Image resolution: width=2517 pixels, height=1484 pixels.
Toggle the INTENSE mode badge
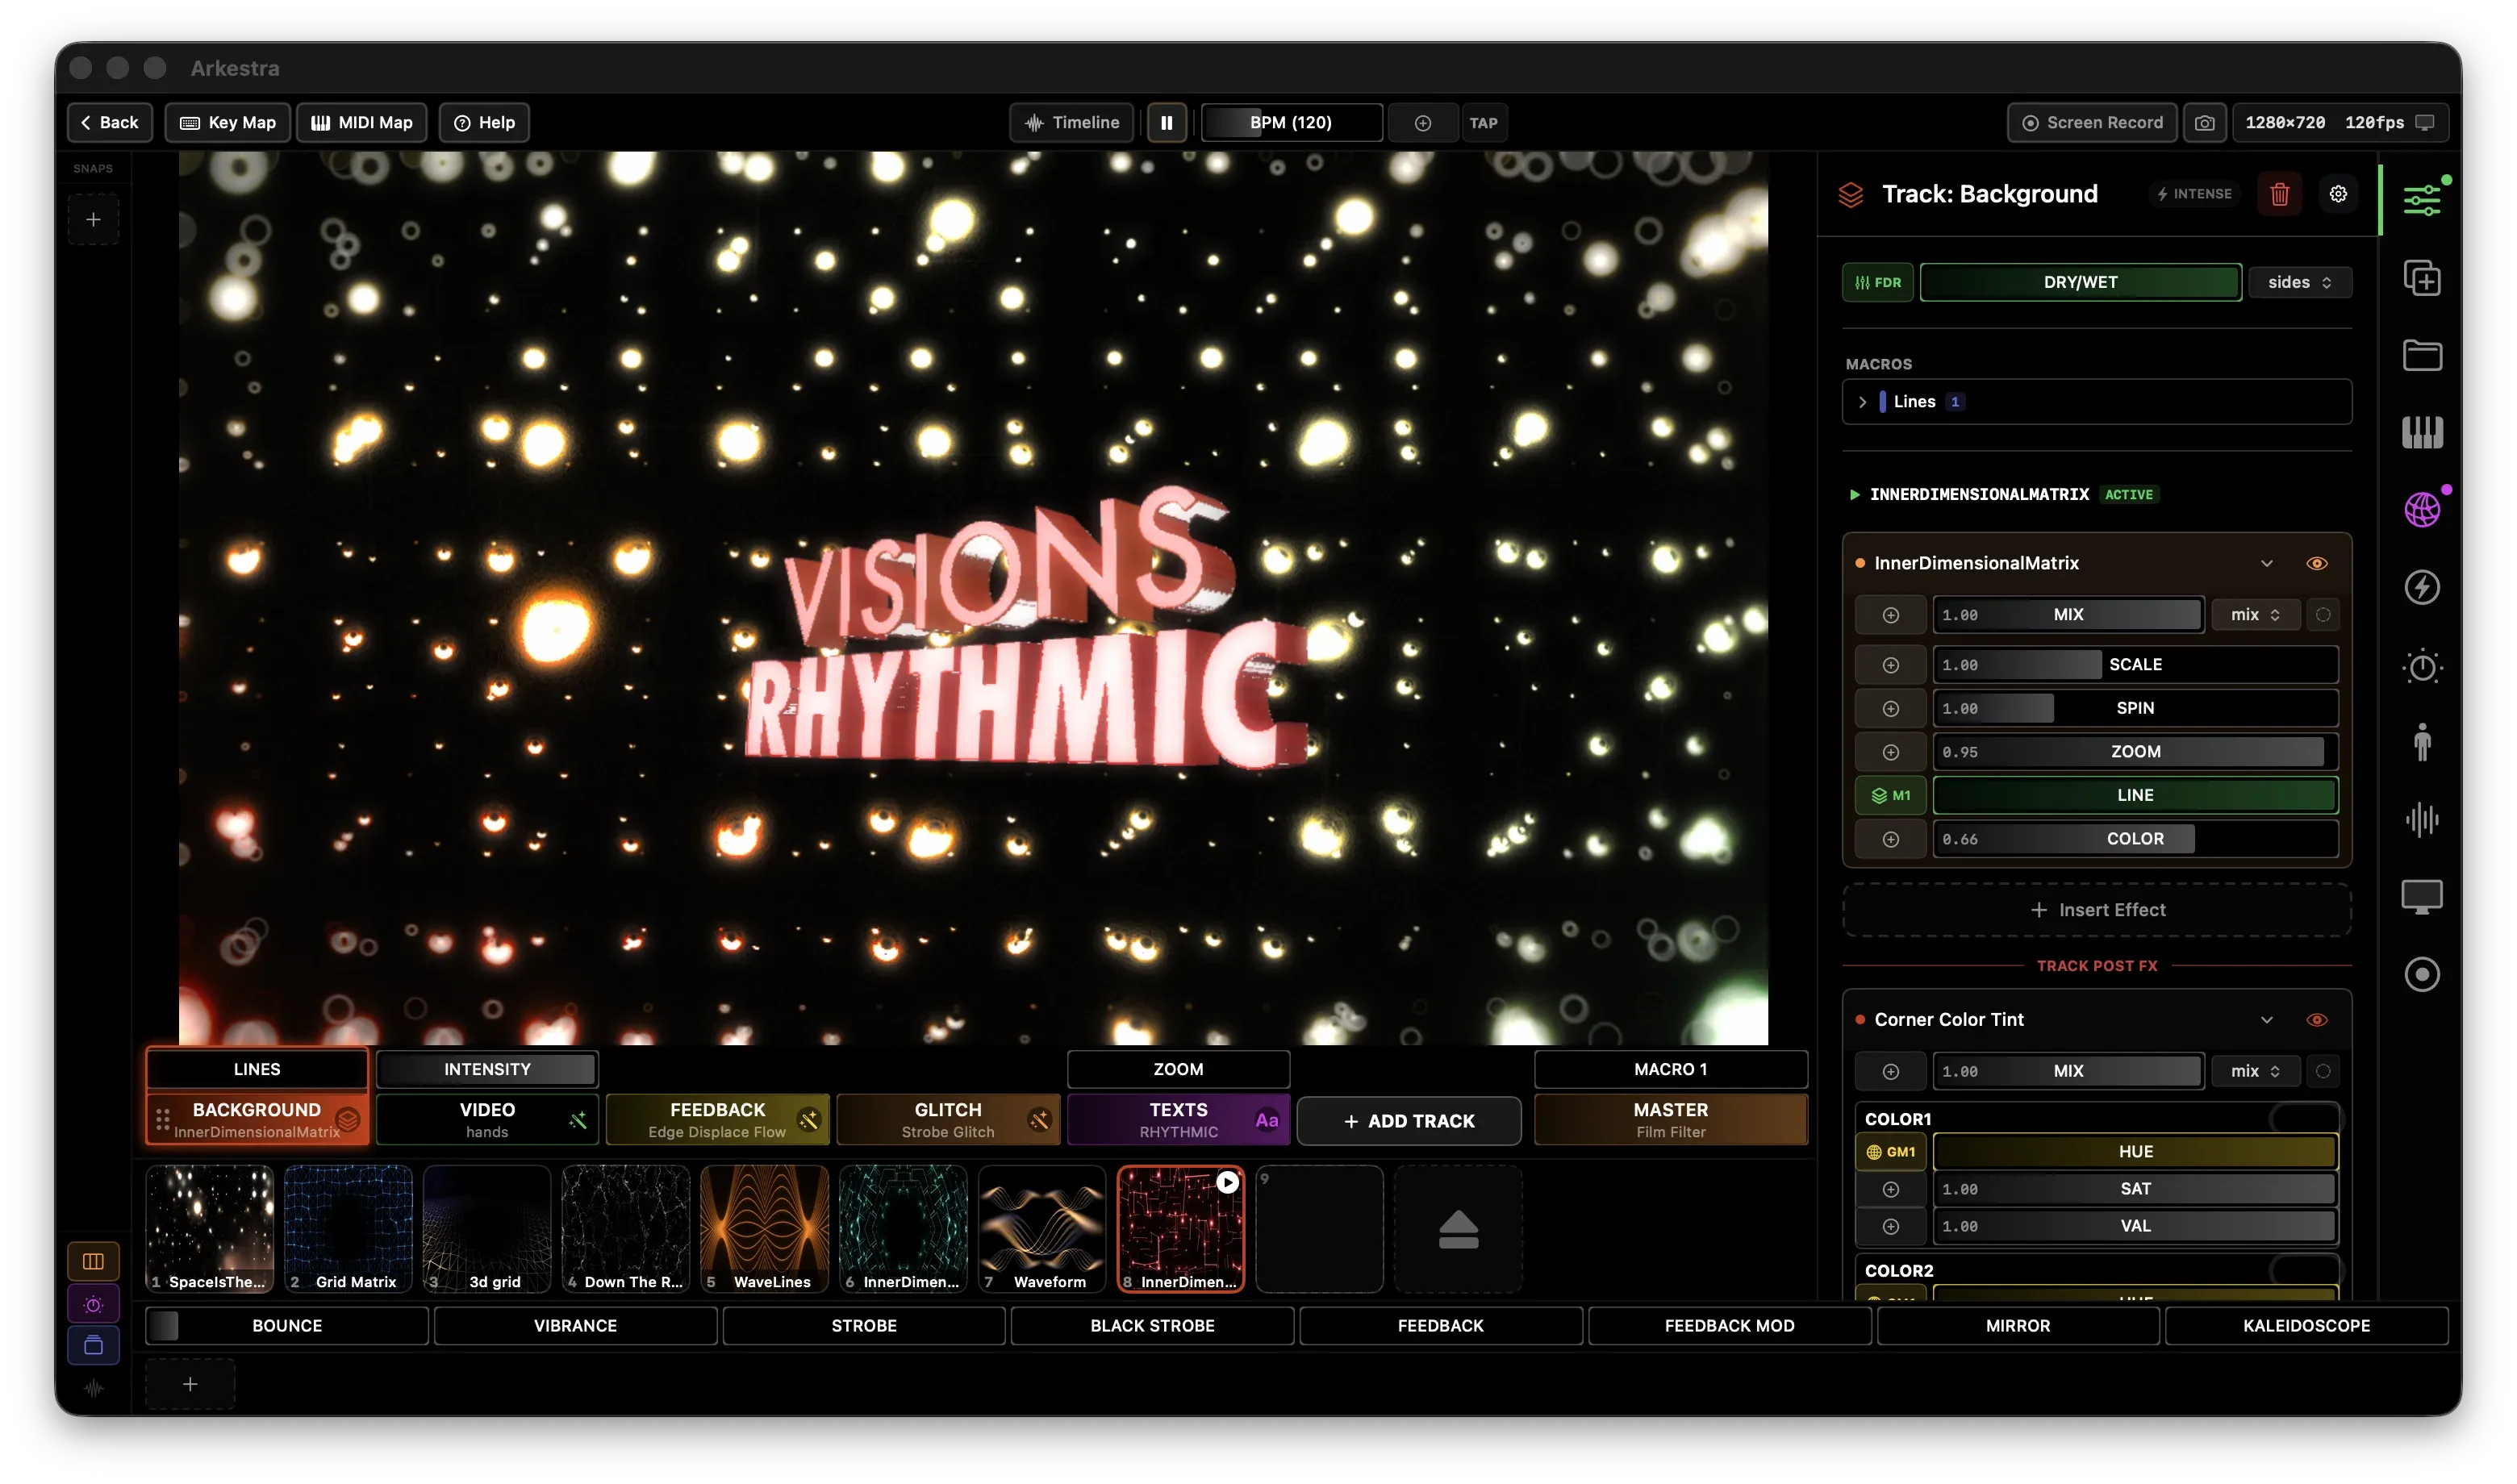(x=2194, y=194)
